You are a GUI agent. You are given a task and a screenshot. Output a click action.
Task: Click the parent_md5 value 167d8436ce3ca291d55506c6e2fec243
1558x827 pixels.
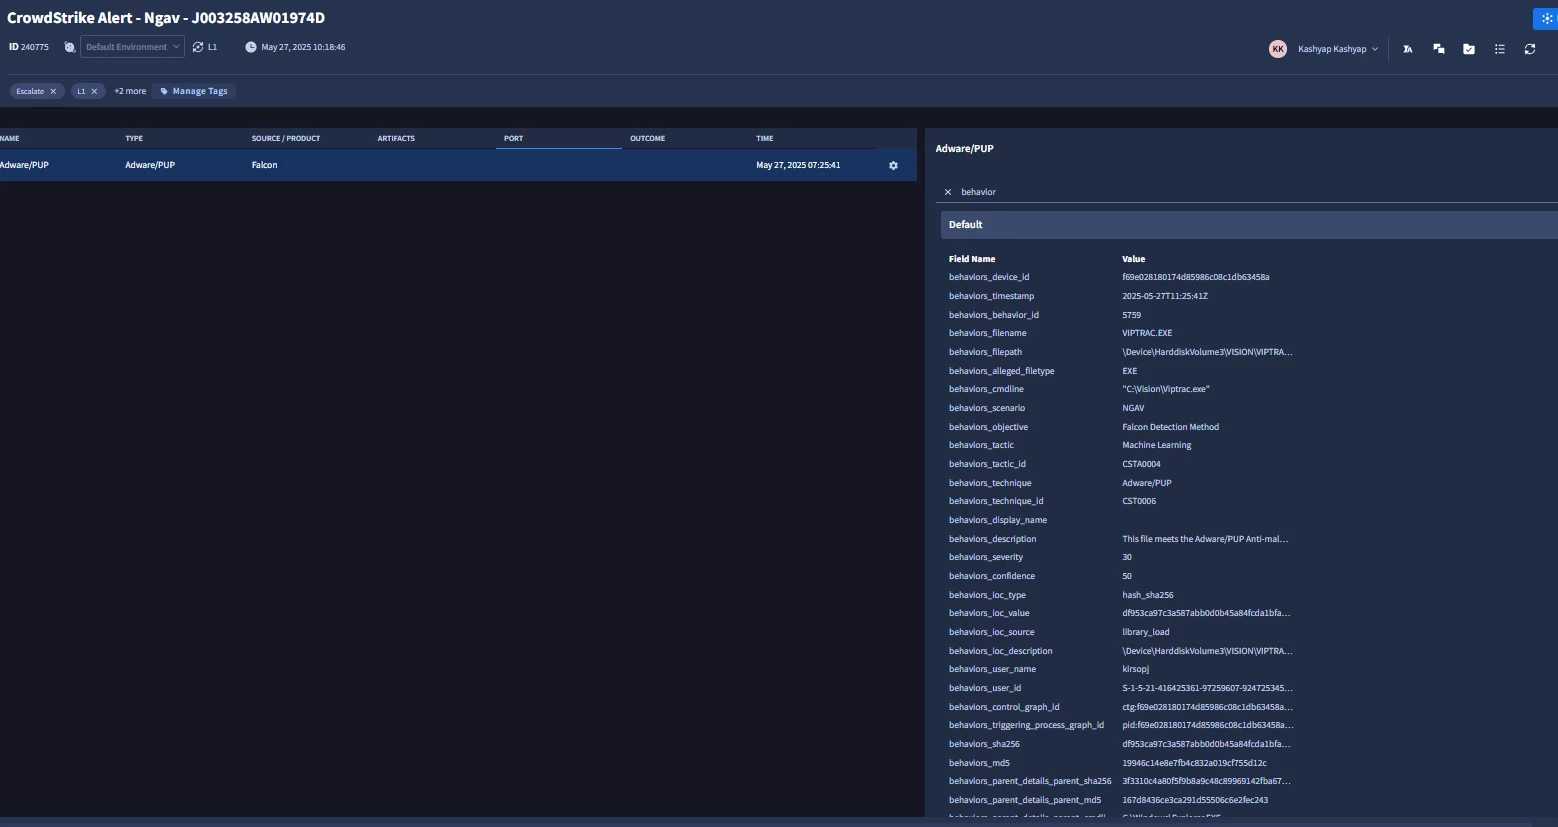click(x=1195, y=800)
